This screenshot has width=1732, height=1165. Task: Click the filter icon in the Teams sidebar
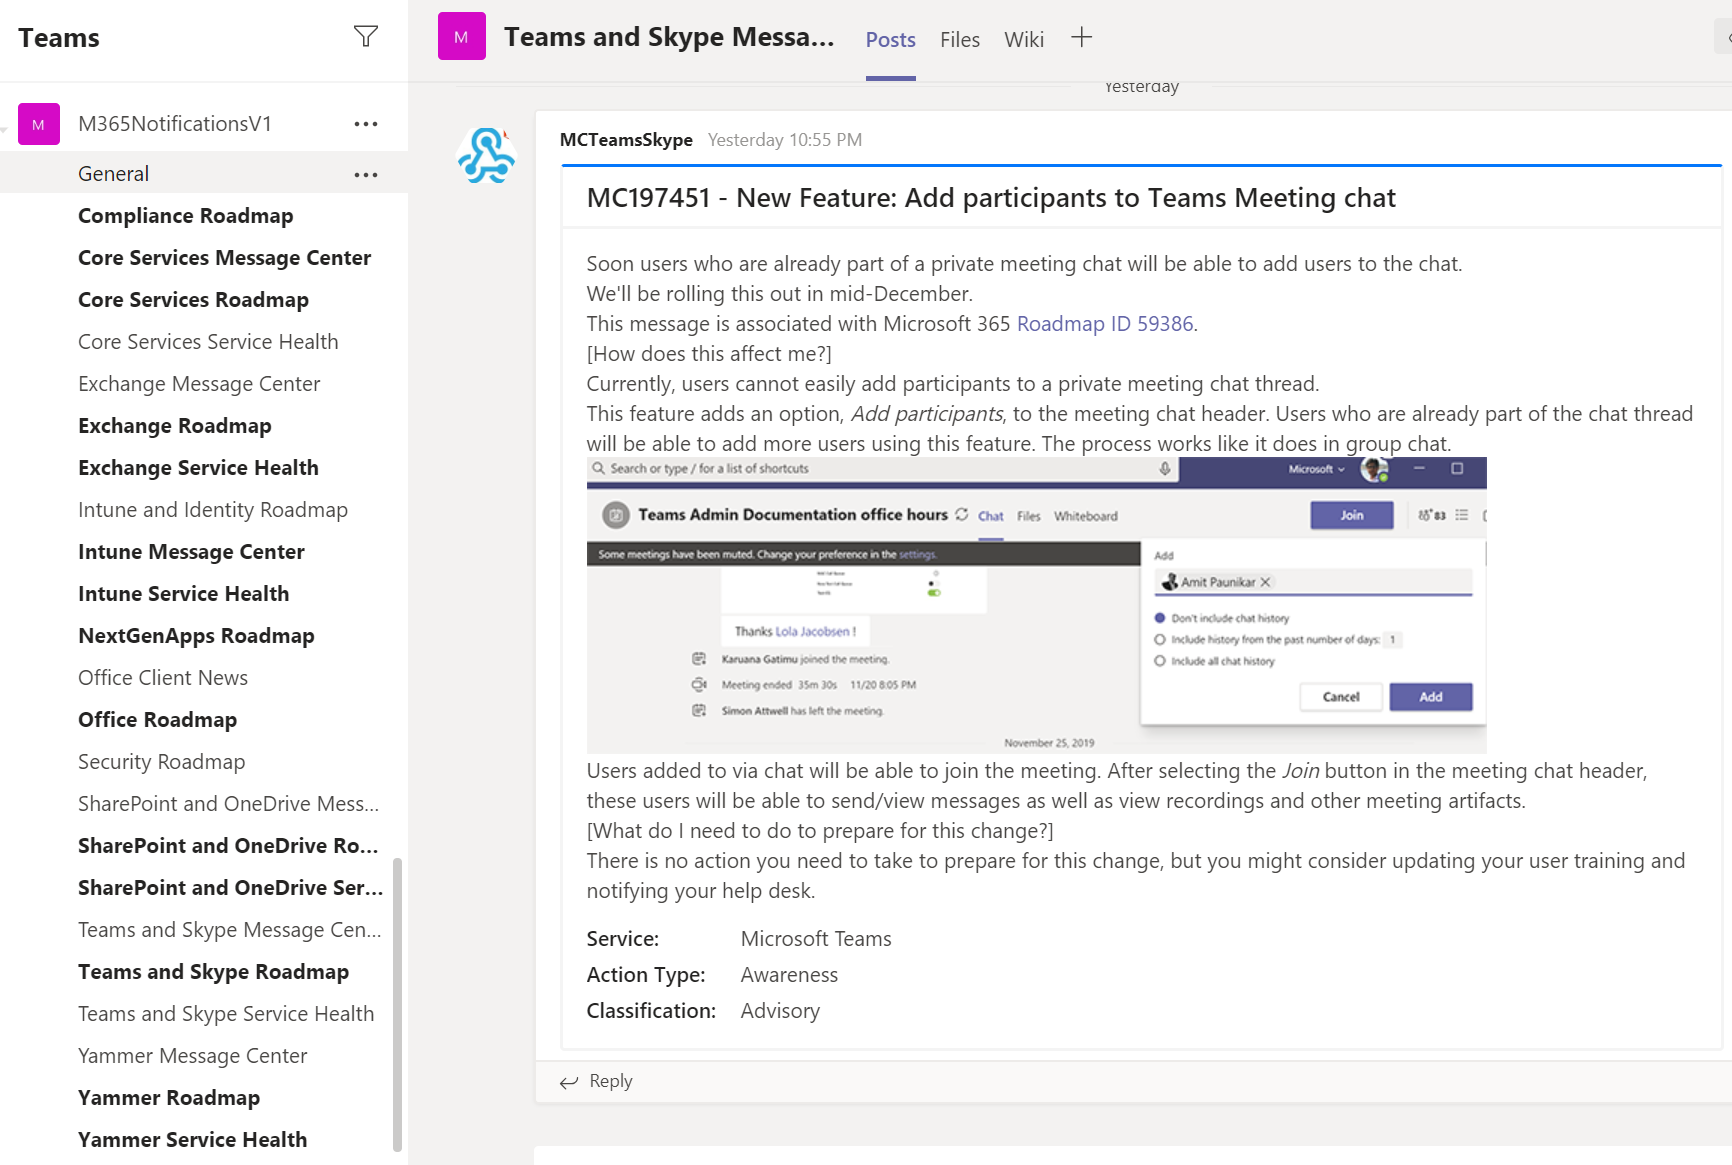[x=366, y=36]
